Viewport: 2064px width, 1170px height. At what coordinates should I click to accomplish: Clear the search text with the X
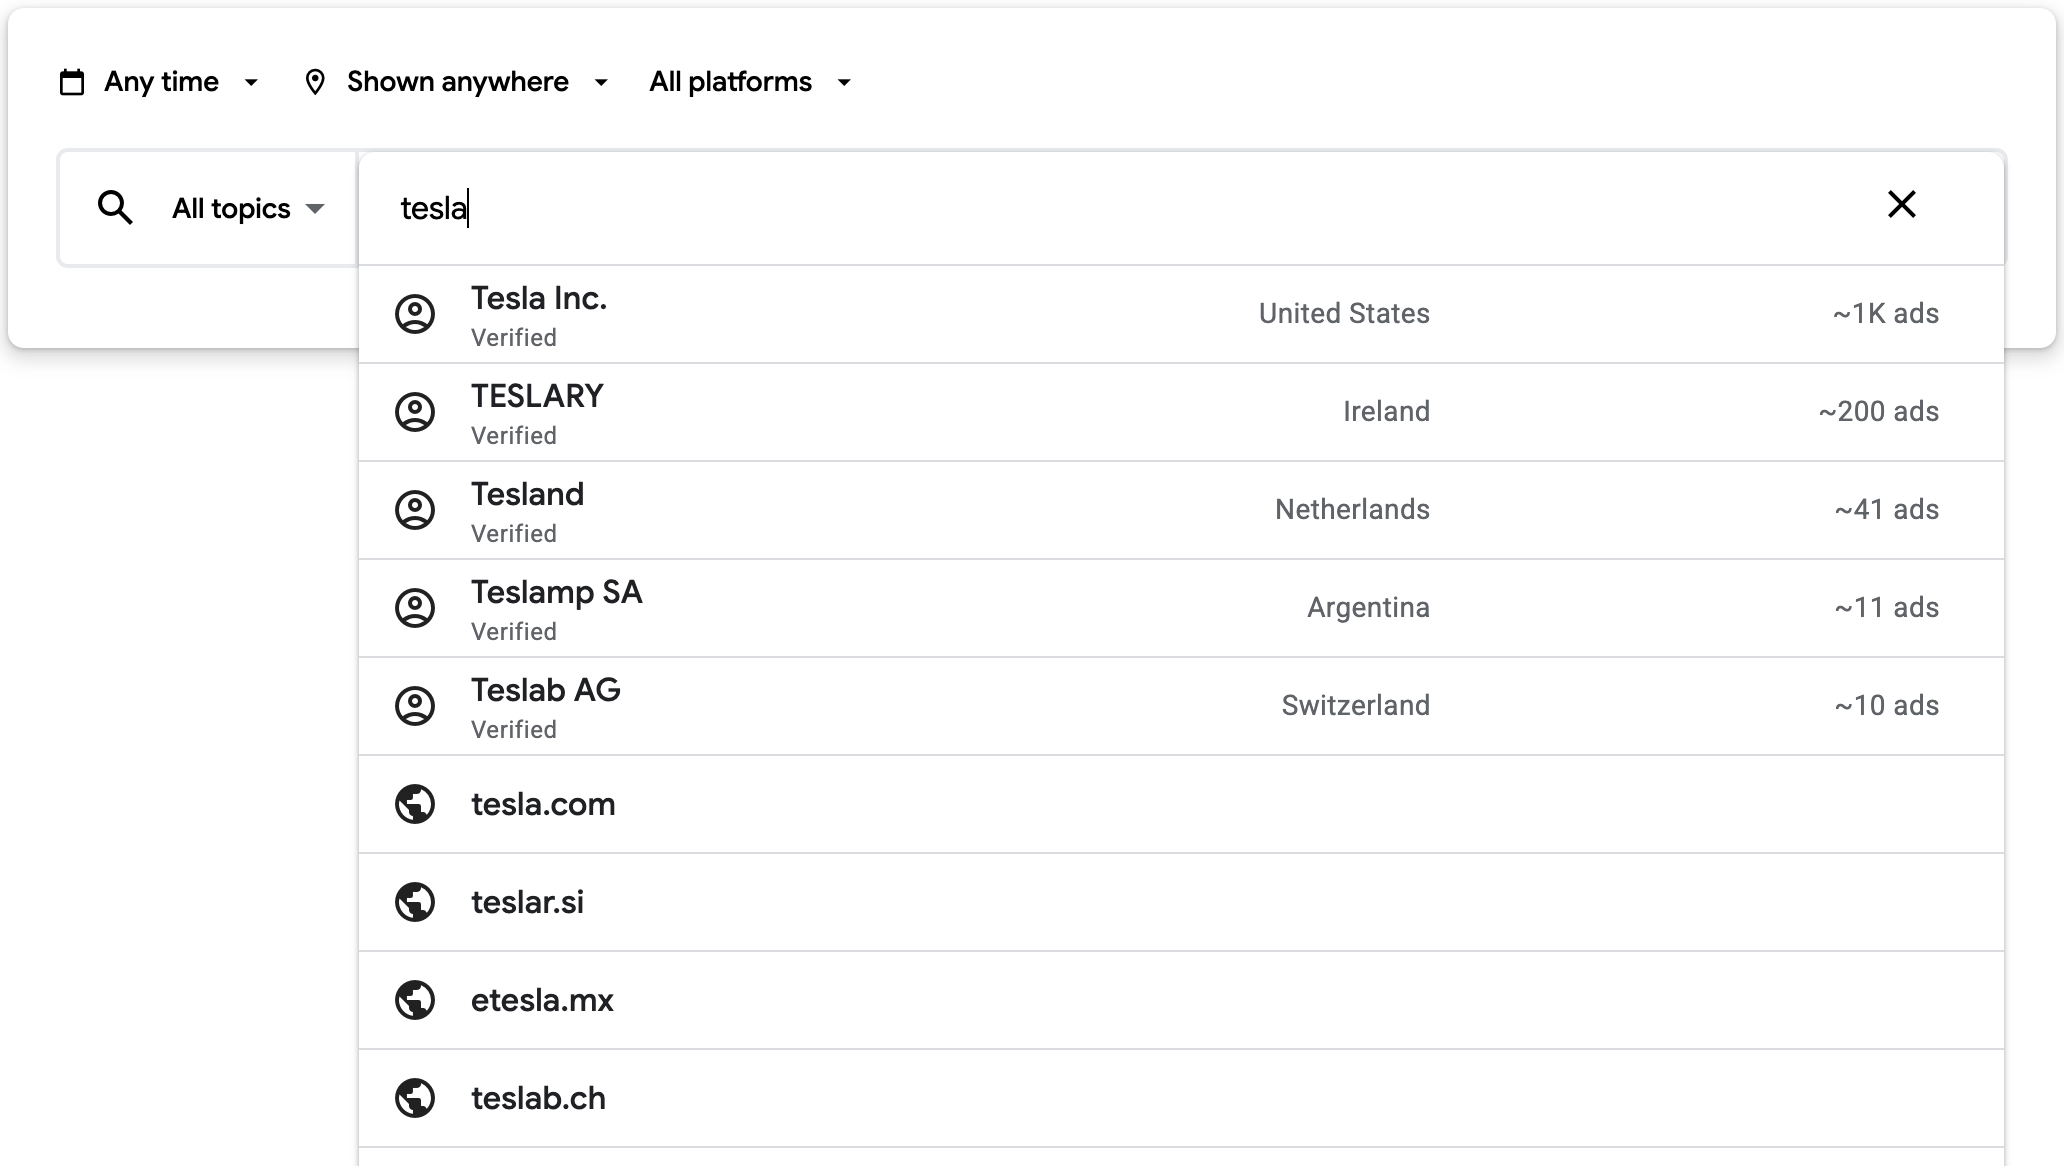[x=1901, y=205]
